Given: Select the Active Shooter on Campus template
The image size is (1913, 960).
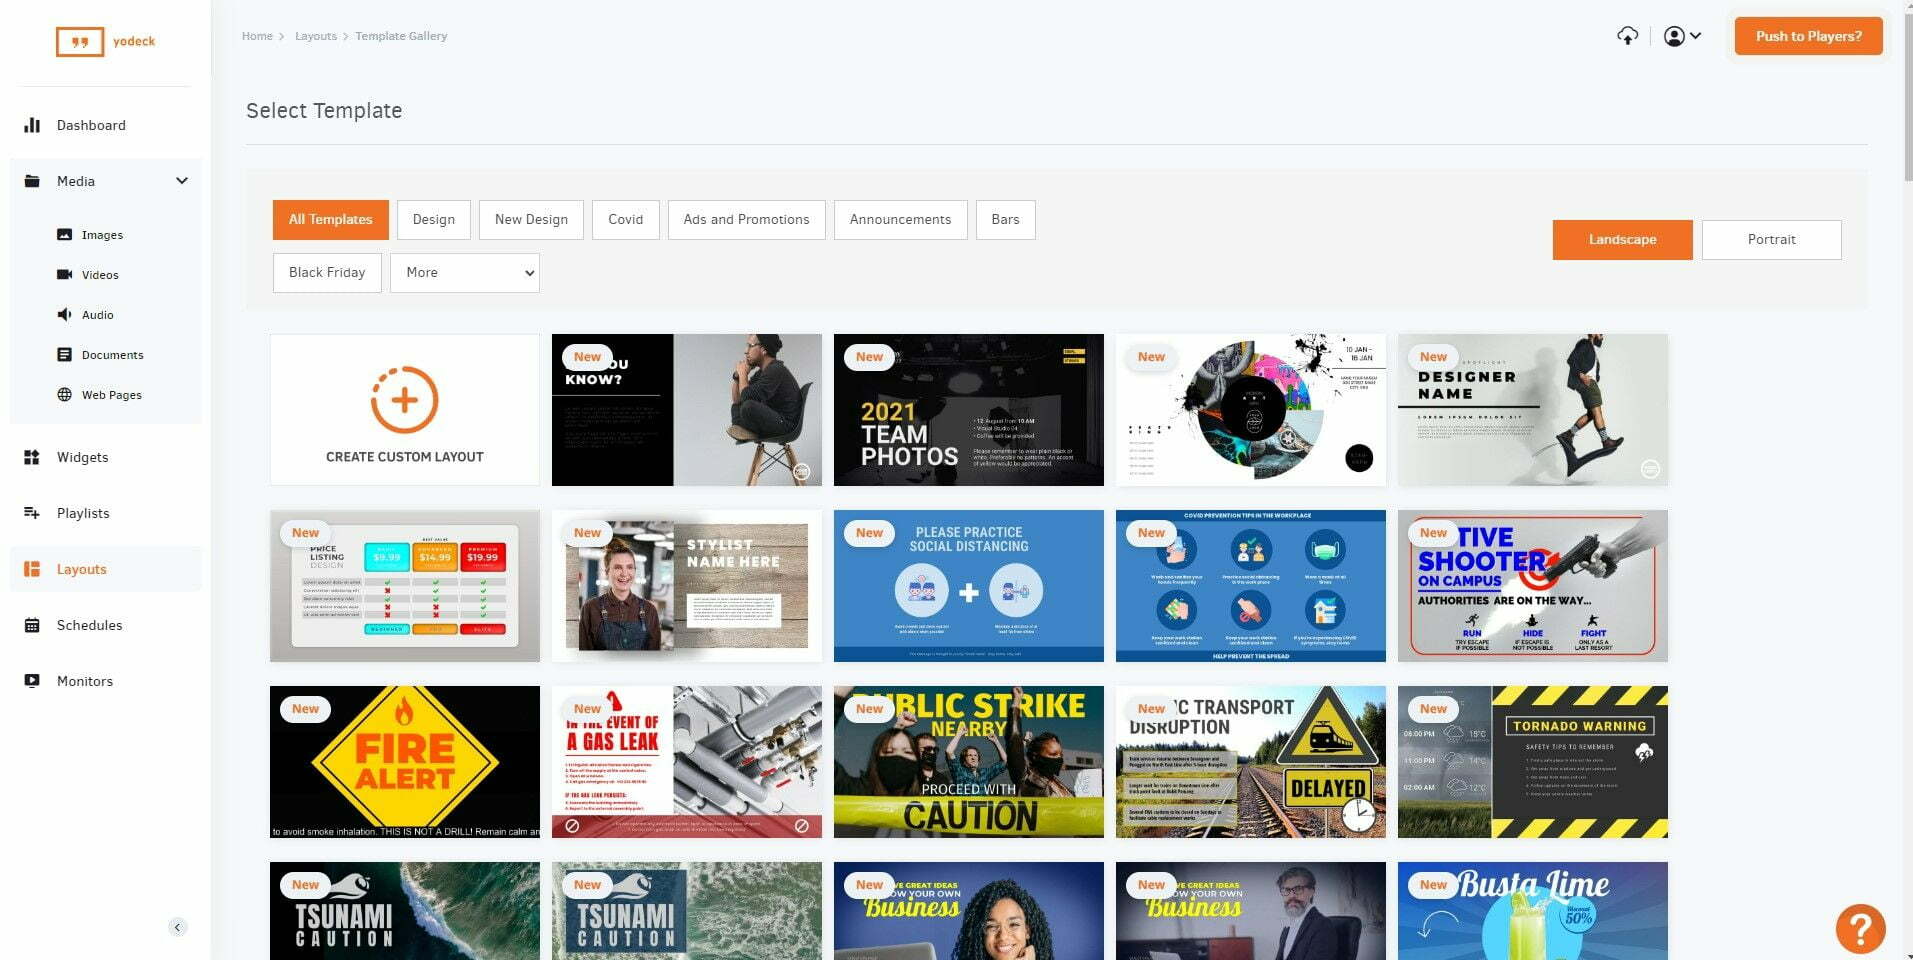Looking at the screenshot, I should [x=1533, y=586].
